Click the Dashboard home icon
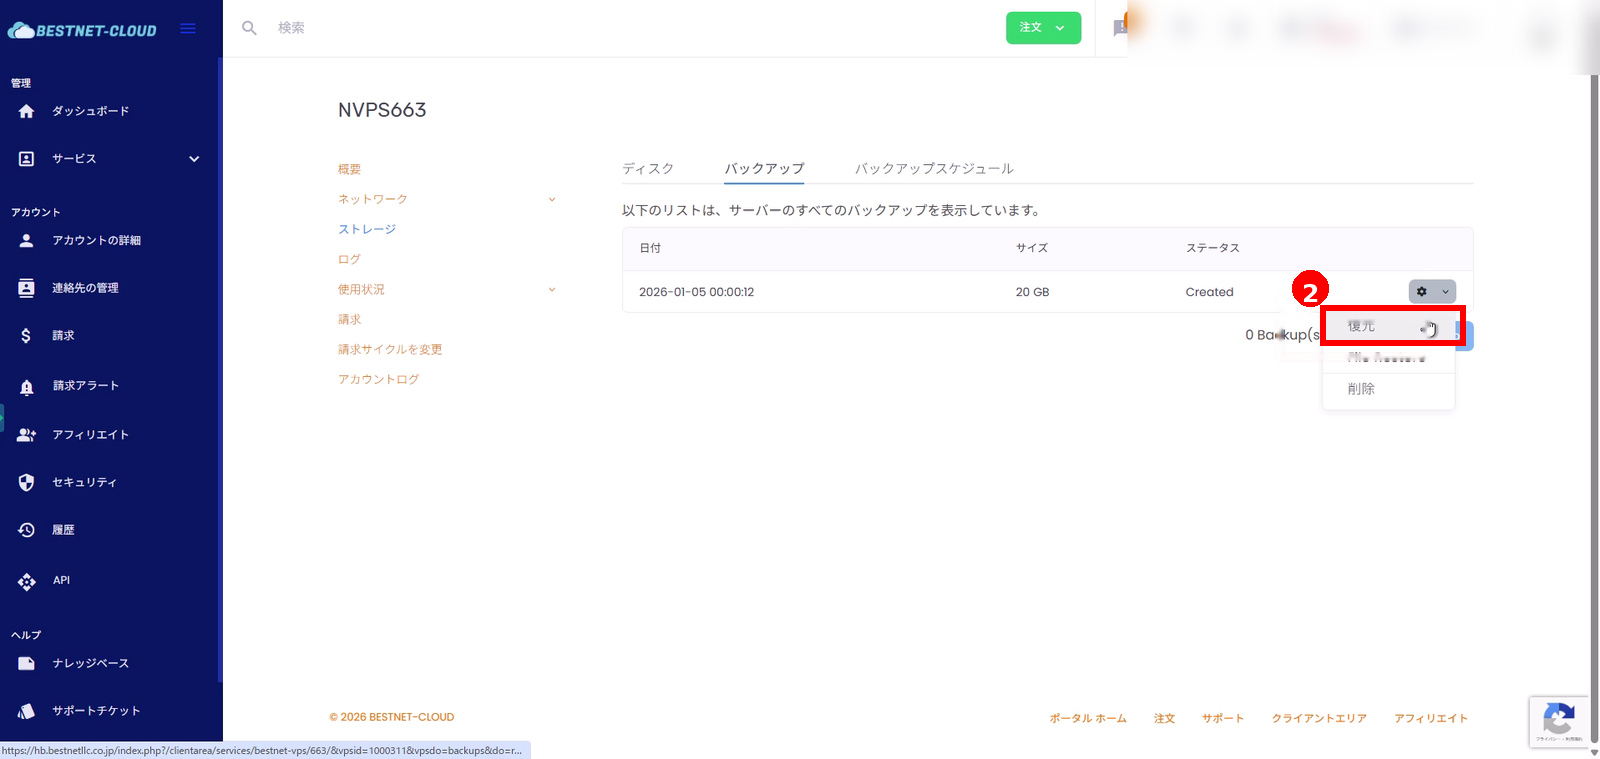The height and width of the screenshot is (759, 1600). pos(27,111)
